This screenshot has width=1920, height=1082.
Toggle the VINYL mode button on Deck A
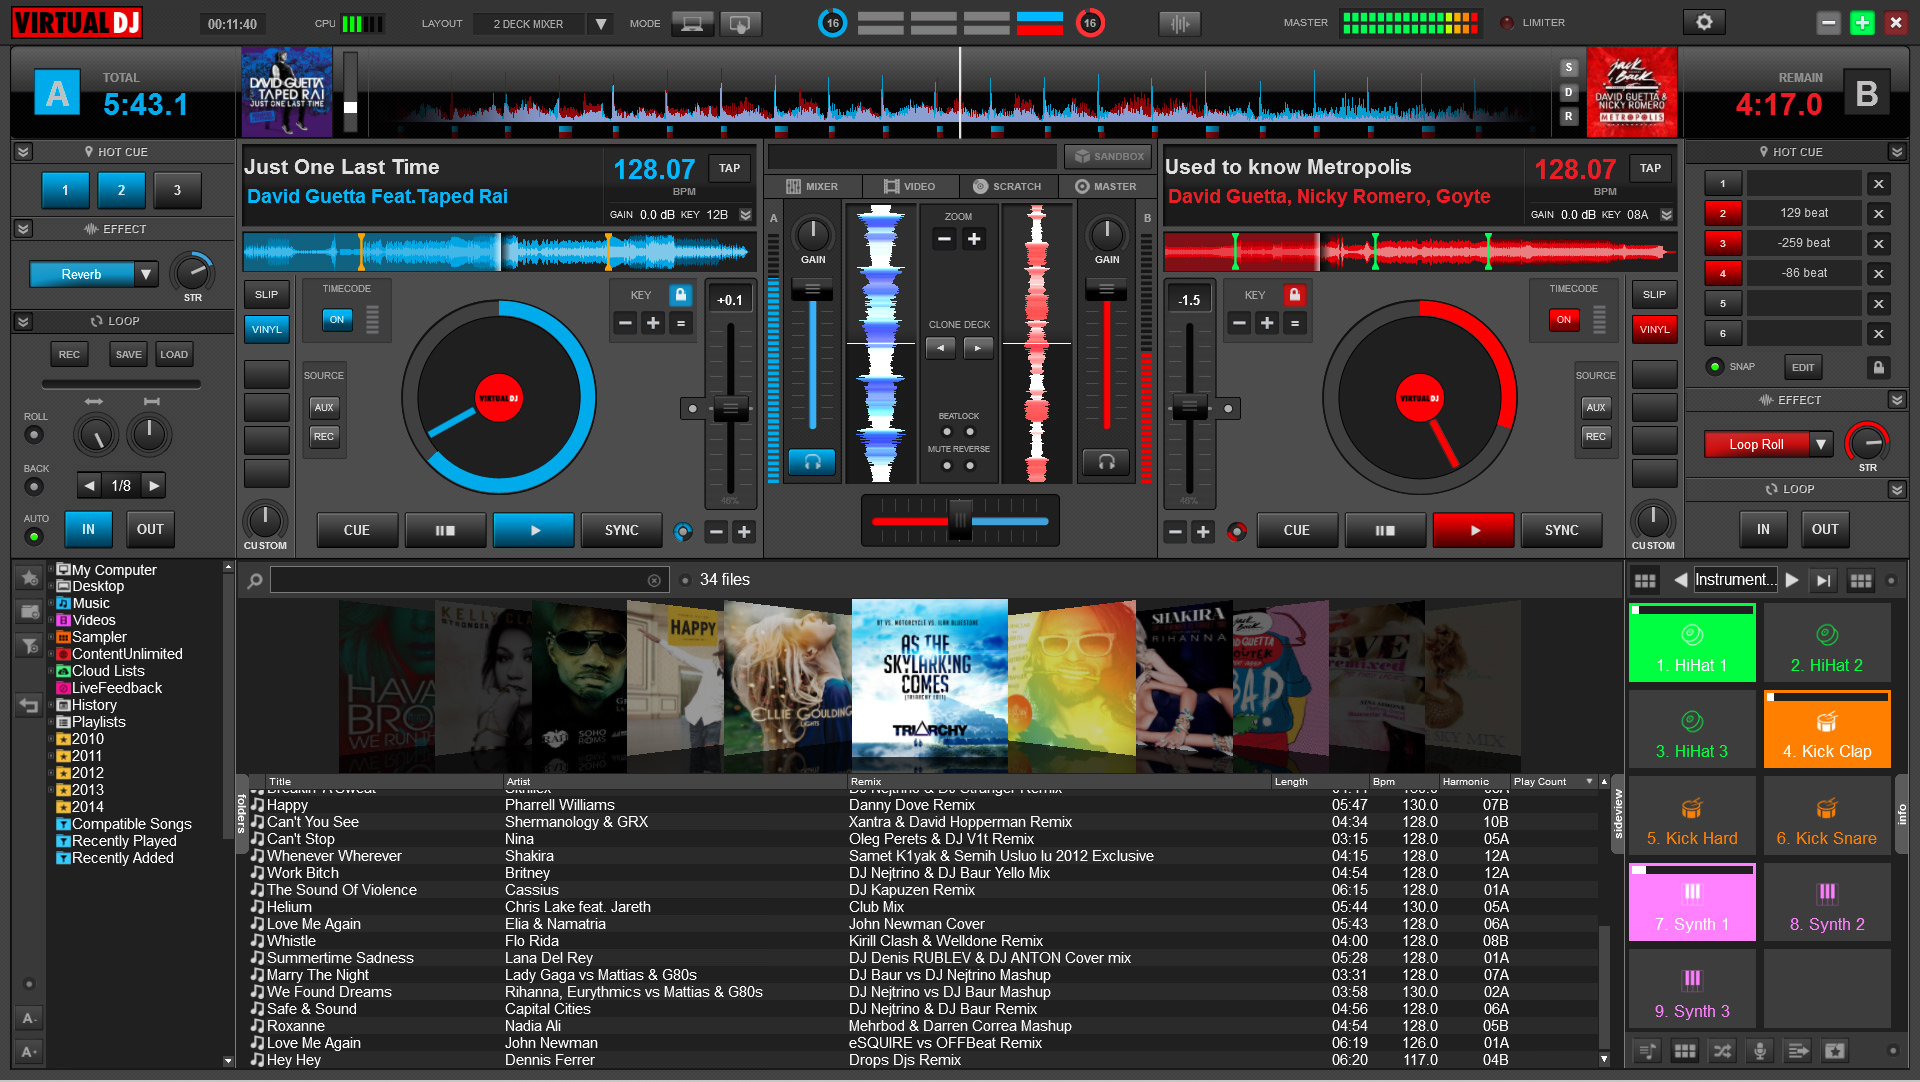click(264, 327)
